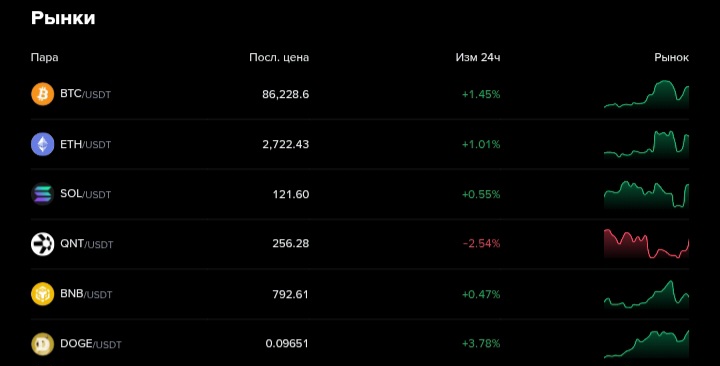Screen dimensions: 720x366
Task: Click the BNB price 792.61
Action: (290, 294)
